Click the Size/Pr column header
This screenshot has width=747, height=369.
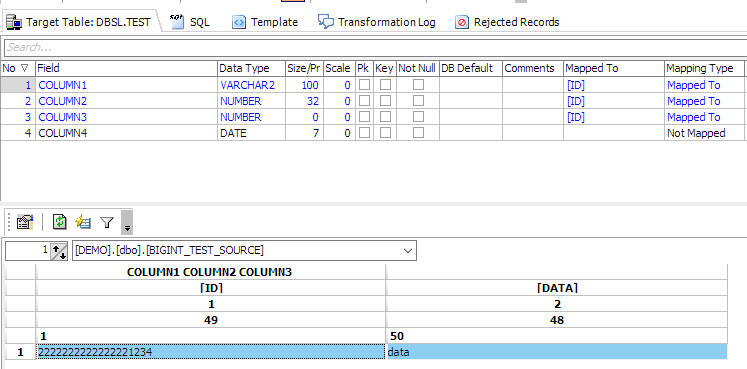pyautogui.click(x=304, y=69)
